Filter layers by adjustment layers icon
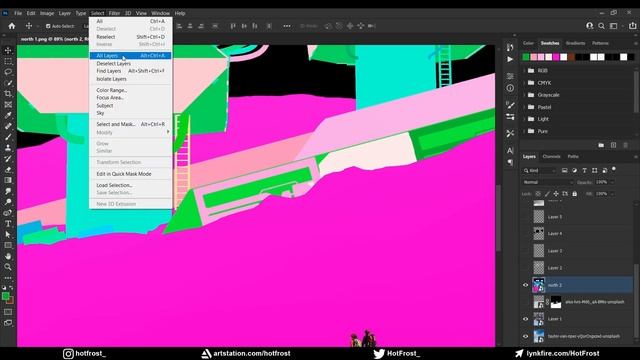Viewport: 640px width, 360px height. tap(575, 170)
